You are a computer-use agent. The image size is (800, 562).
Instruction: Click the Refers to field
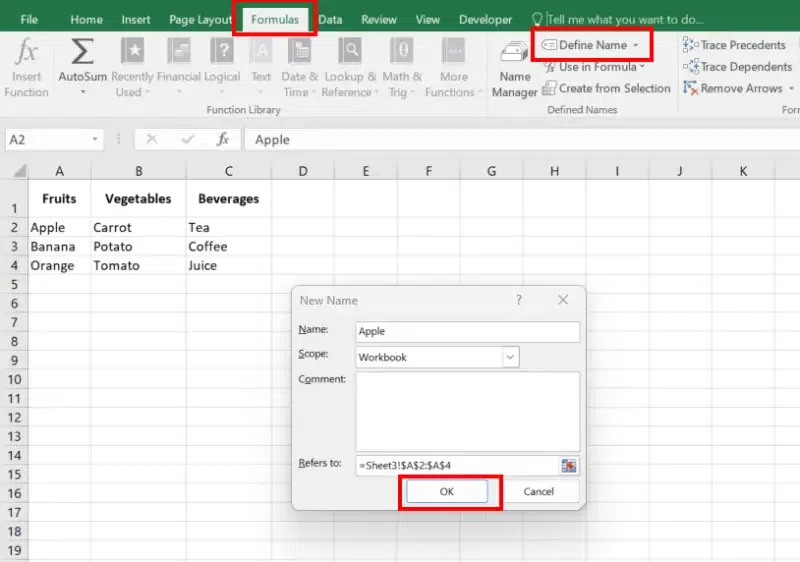click(457, 466)
